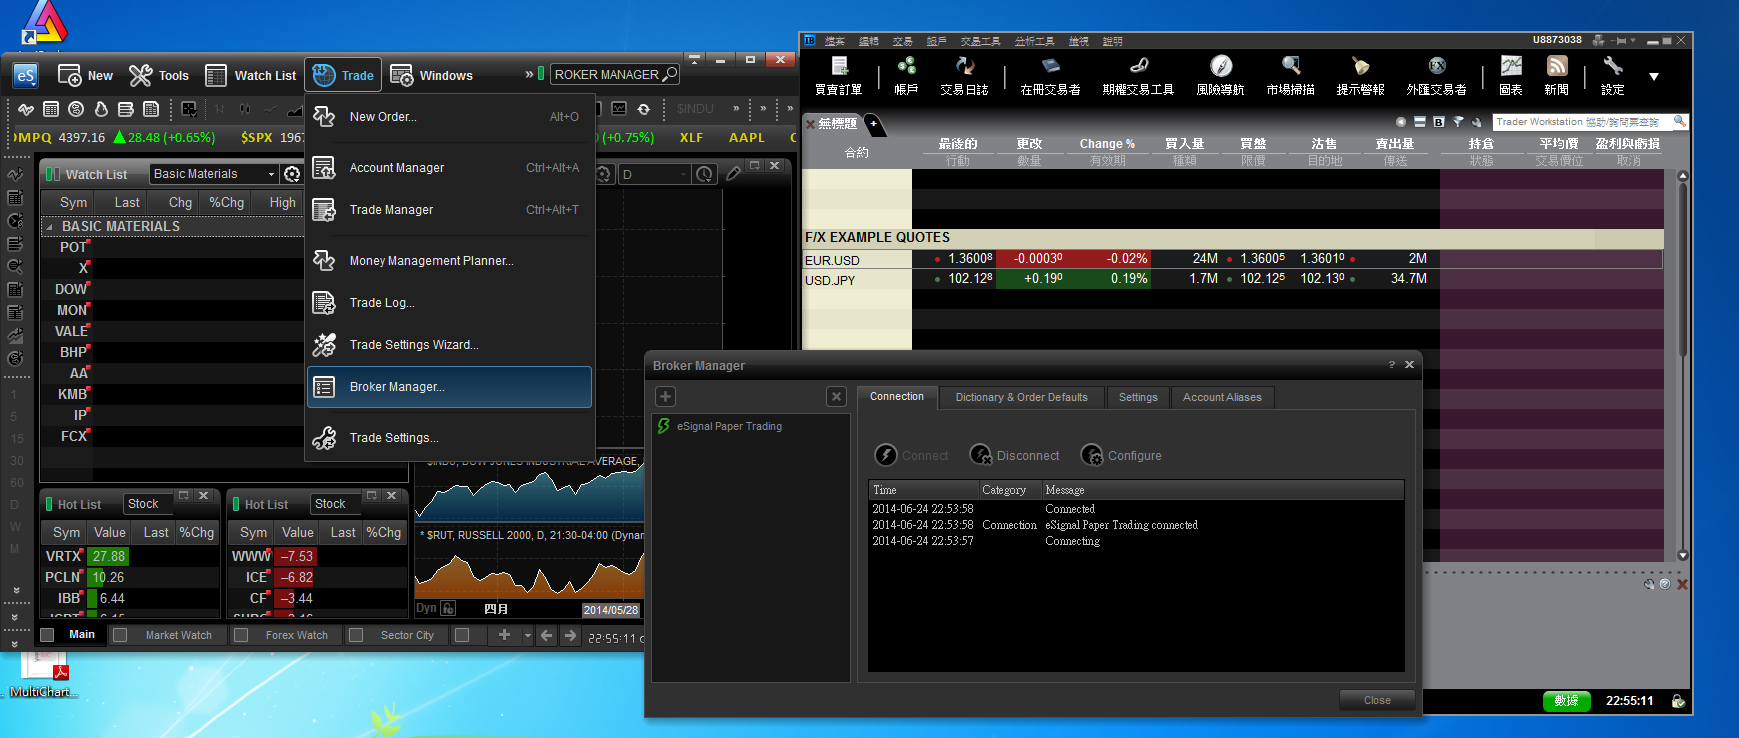Go to previous page with left arrow
This screenshot has width=1739, height=738.
click(x=546, y=635)
